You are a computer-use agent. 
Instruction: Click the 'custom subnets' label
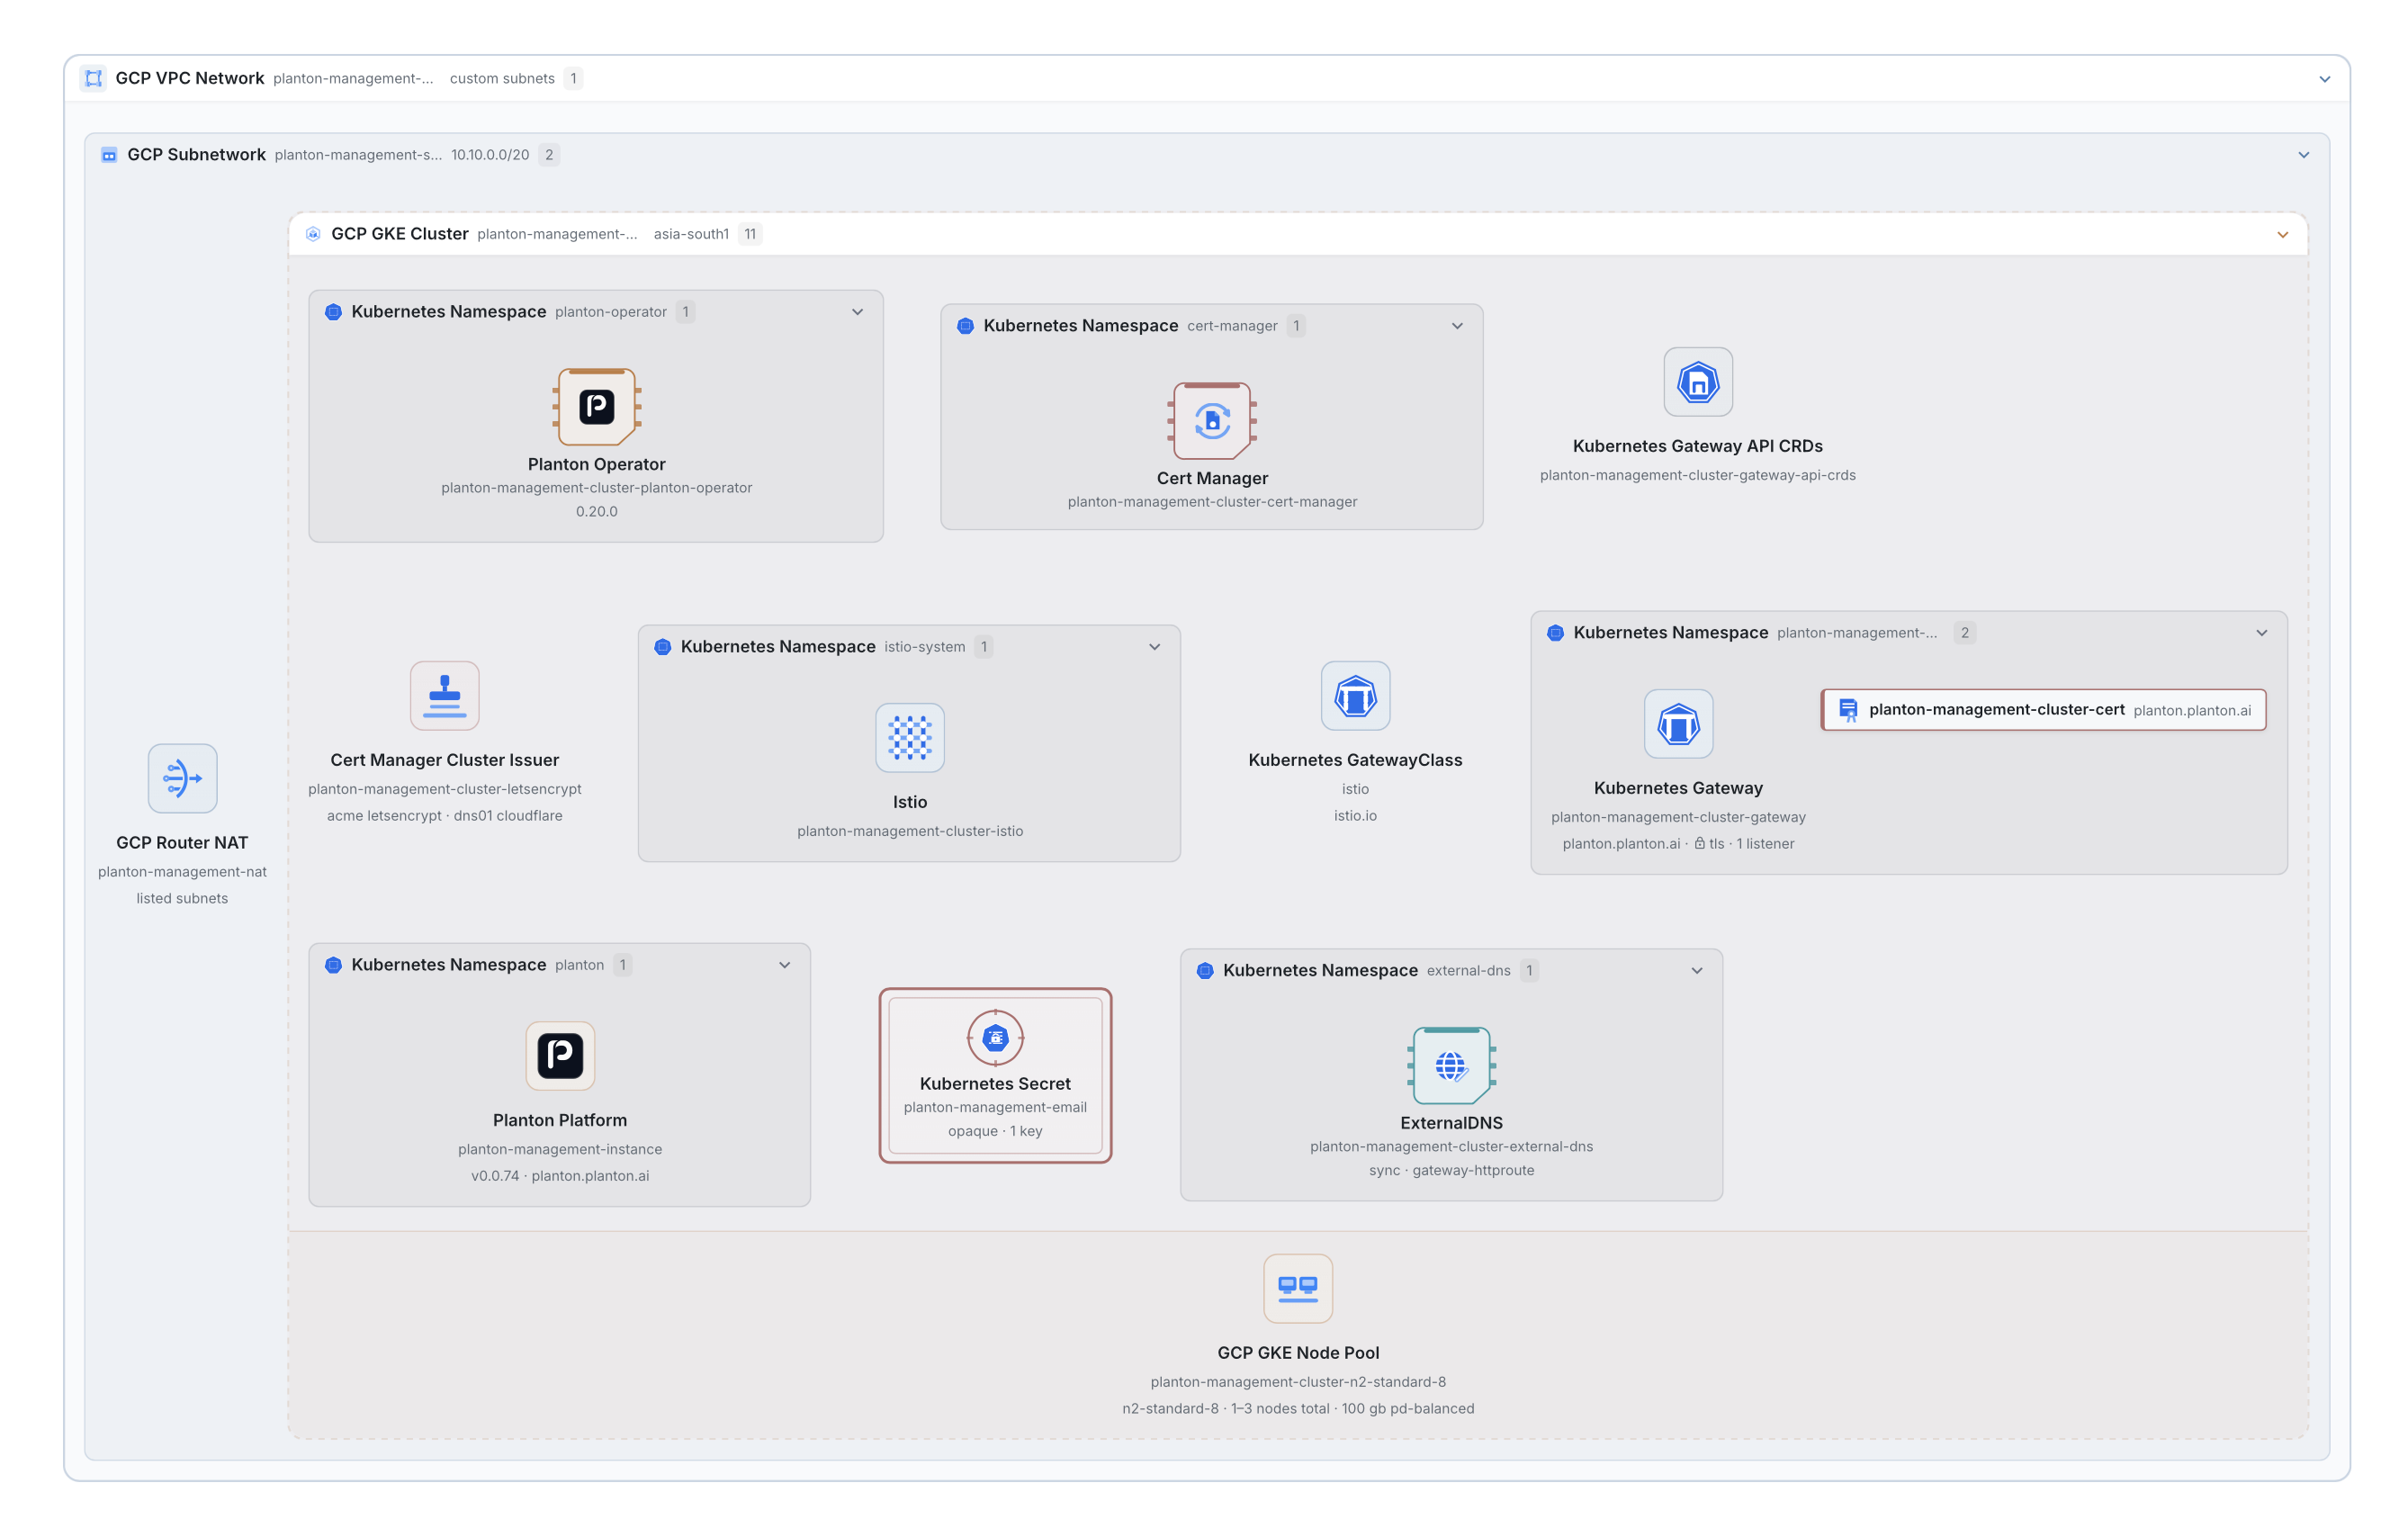pyautogui.click(x=502, y=79)
